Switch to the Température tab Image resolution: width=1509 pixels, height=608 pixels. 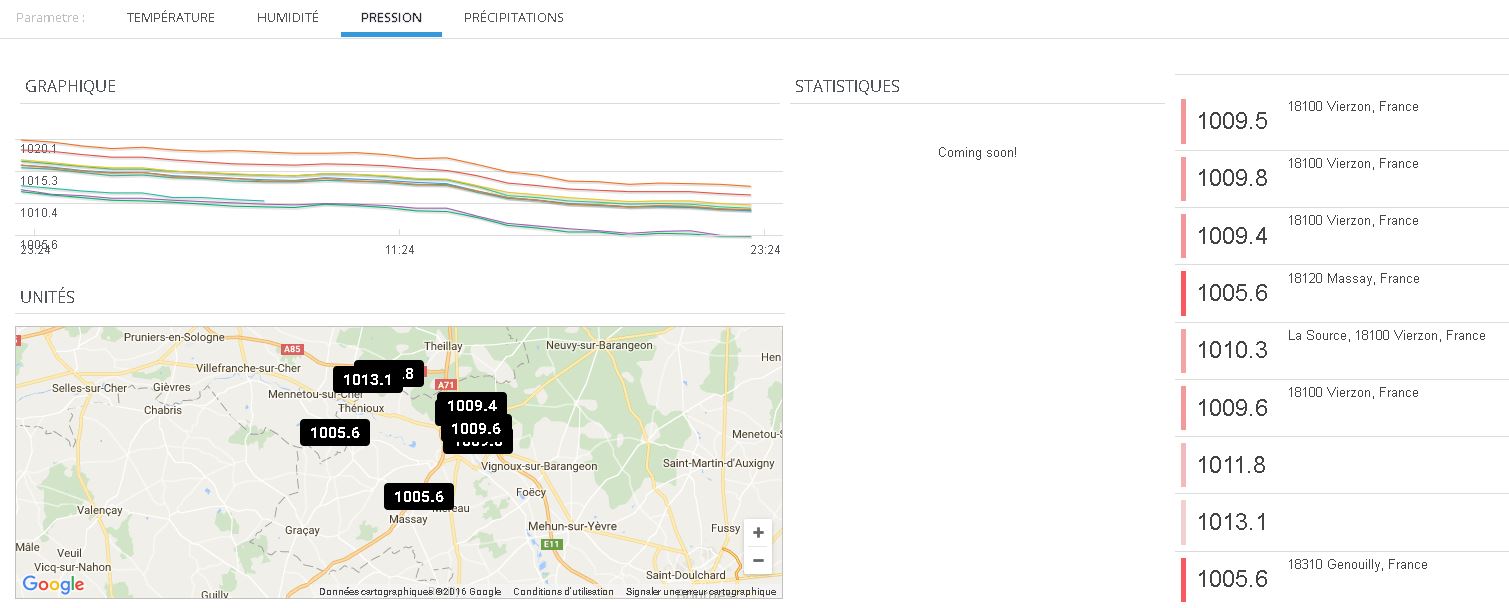pos(171,18)
